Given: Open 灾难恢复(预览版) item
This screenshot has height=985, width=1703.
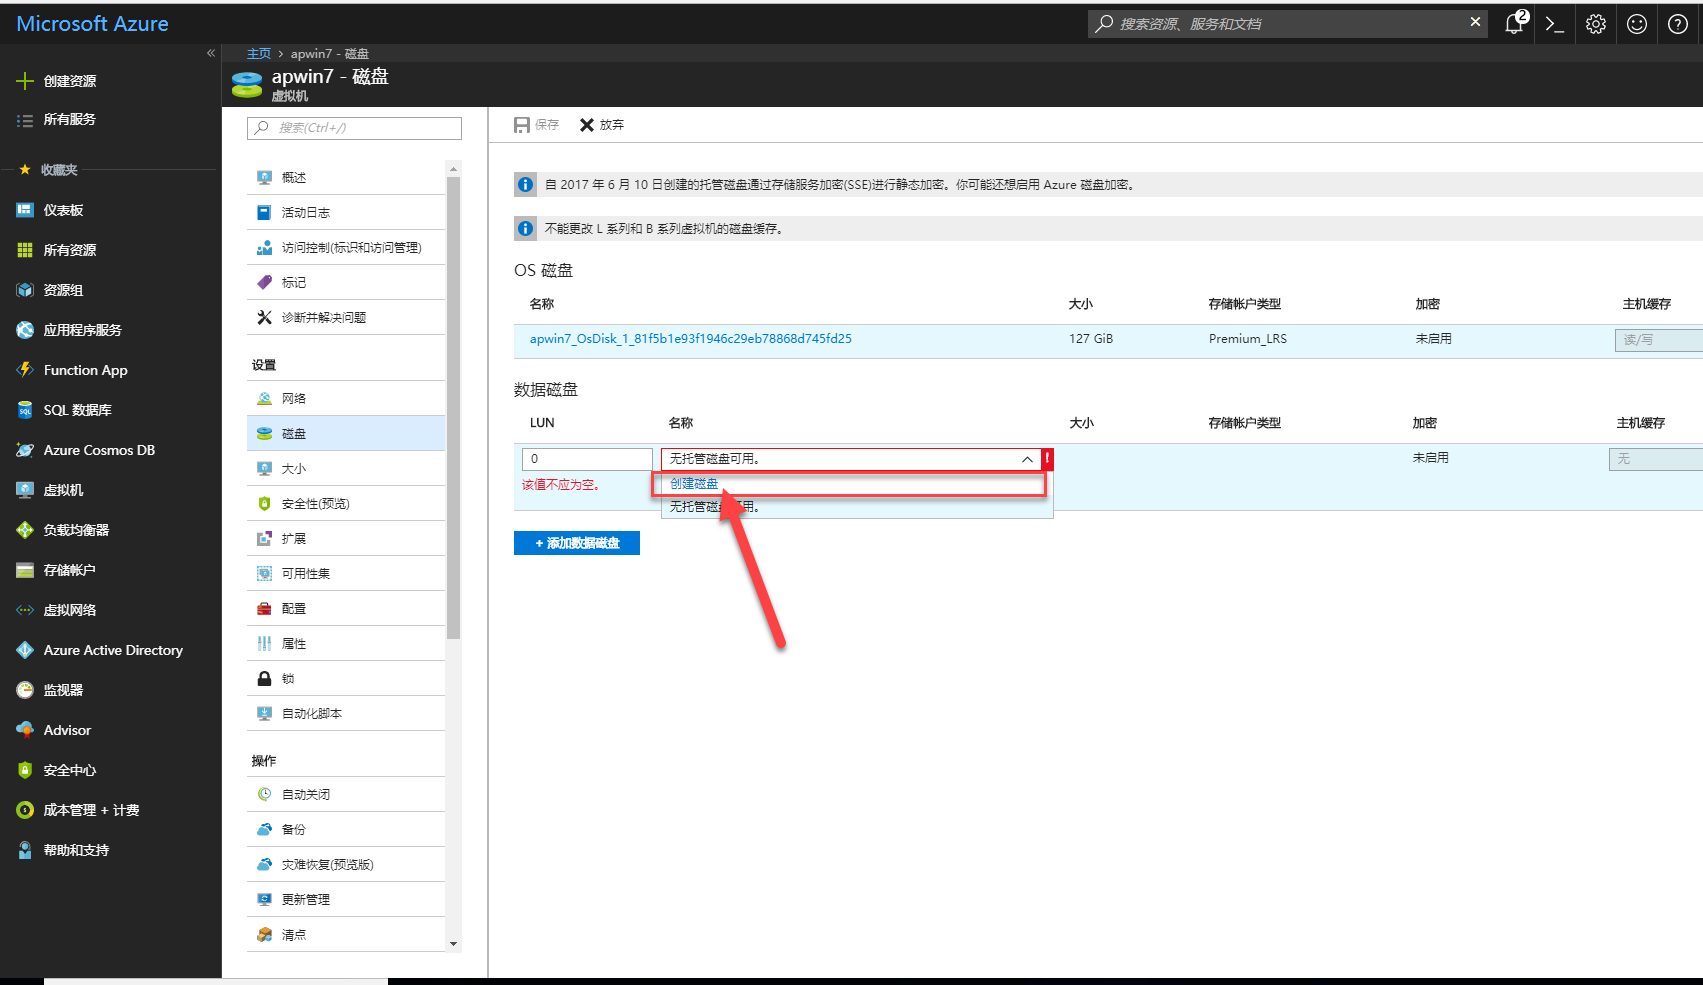Looking at the screenshot, I should pos(346,864).
